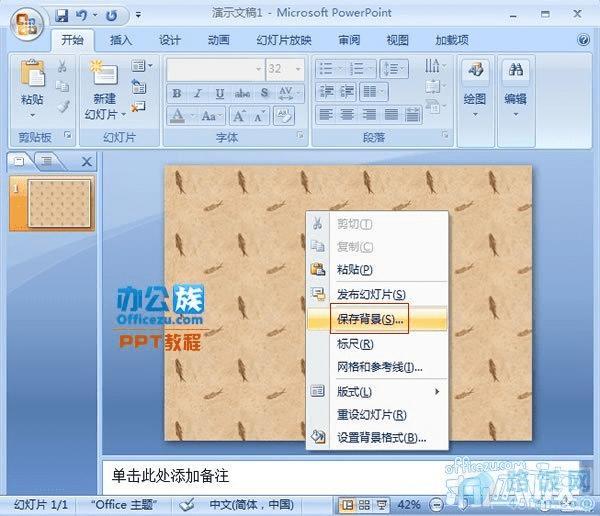Align text right
Viewport: 600px width, 516px height.
(369, 114)
